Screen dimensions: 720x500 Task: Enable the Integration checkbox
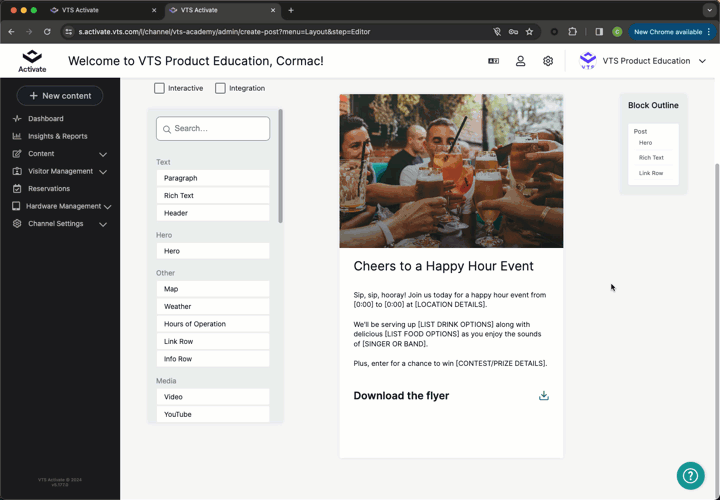pyautogui.click(x=220, y=88)
